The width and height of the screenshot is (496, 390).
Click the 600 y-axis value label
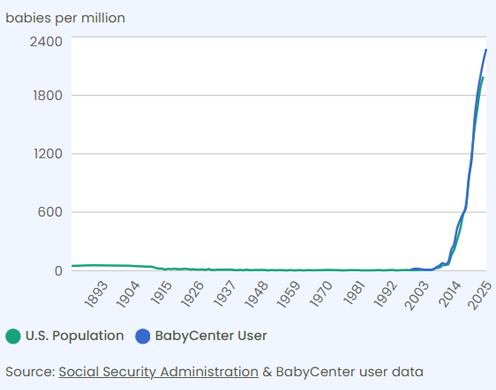pyautogui.click(x=50, y=212)
